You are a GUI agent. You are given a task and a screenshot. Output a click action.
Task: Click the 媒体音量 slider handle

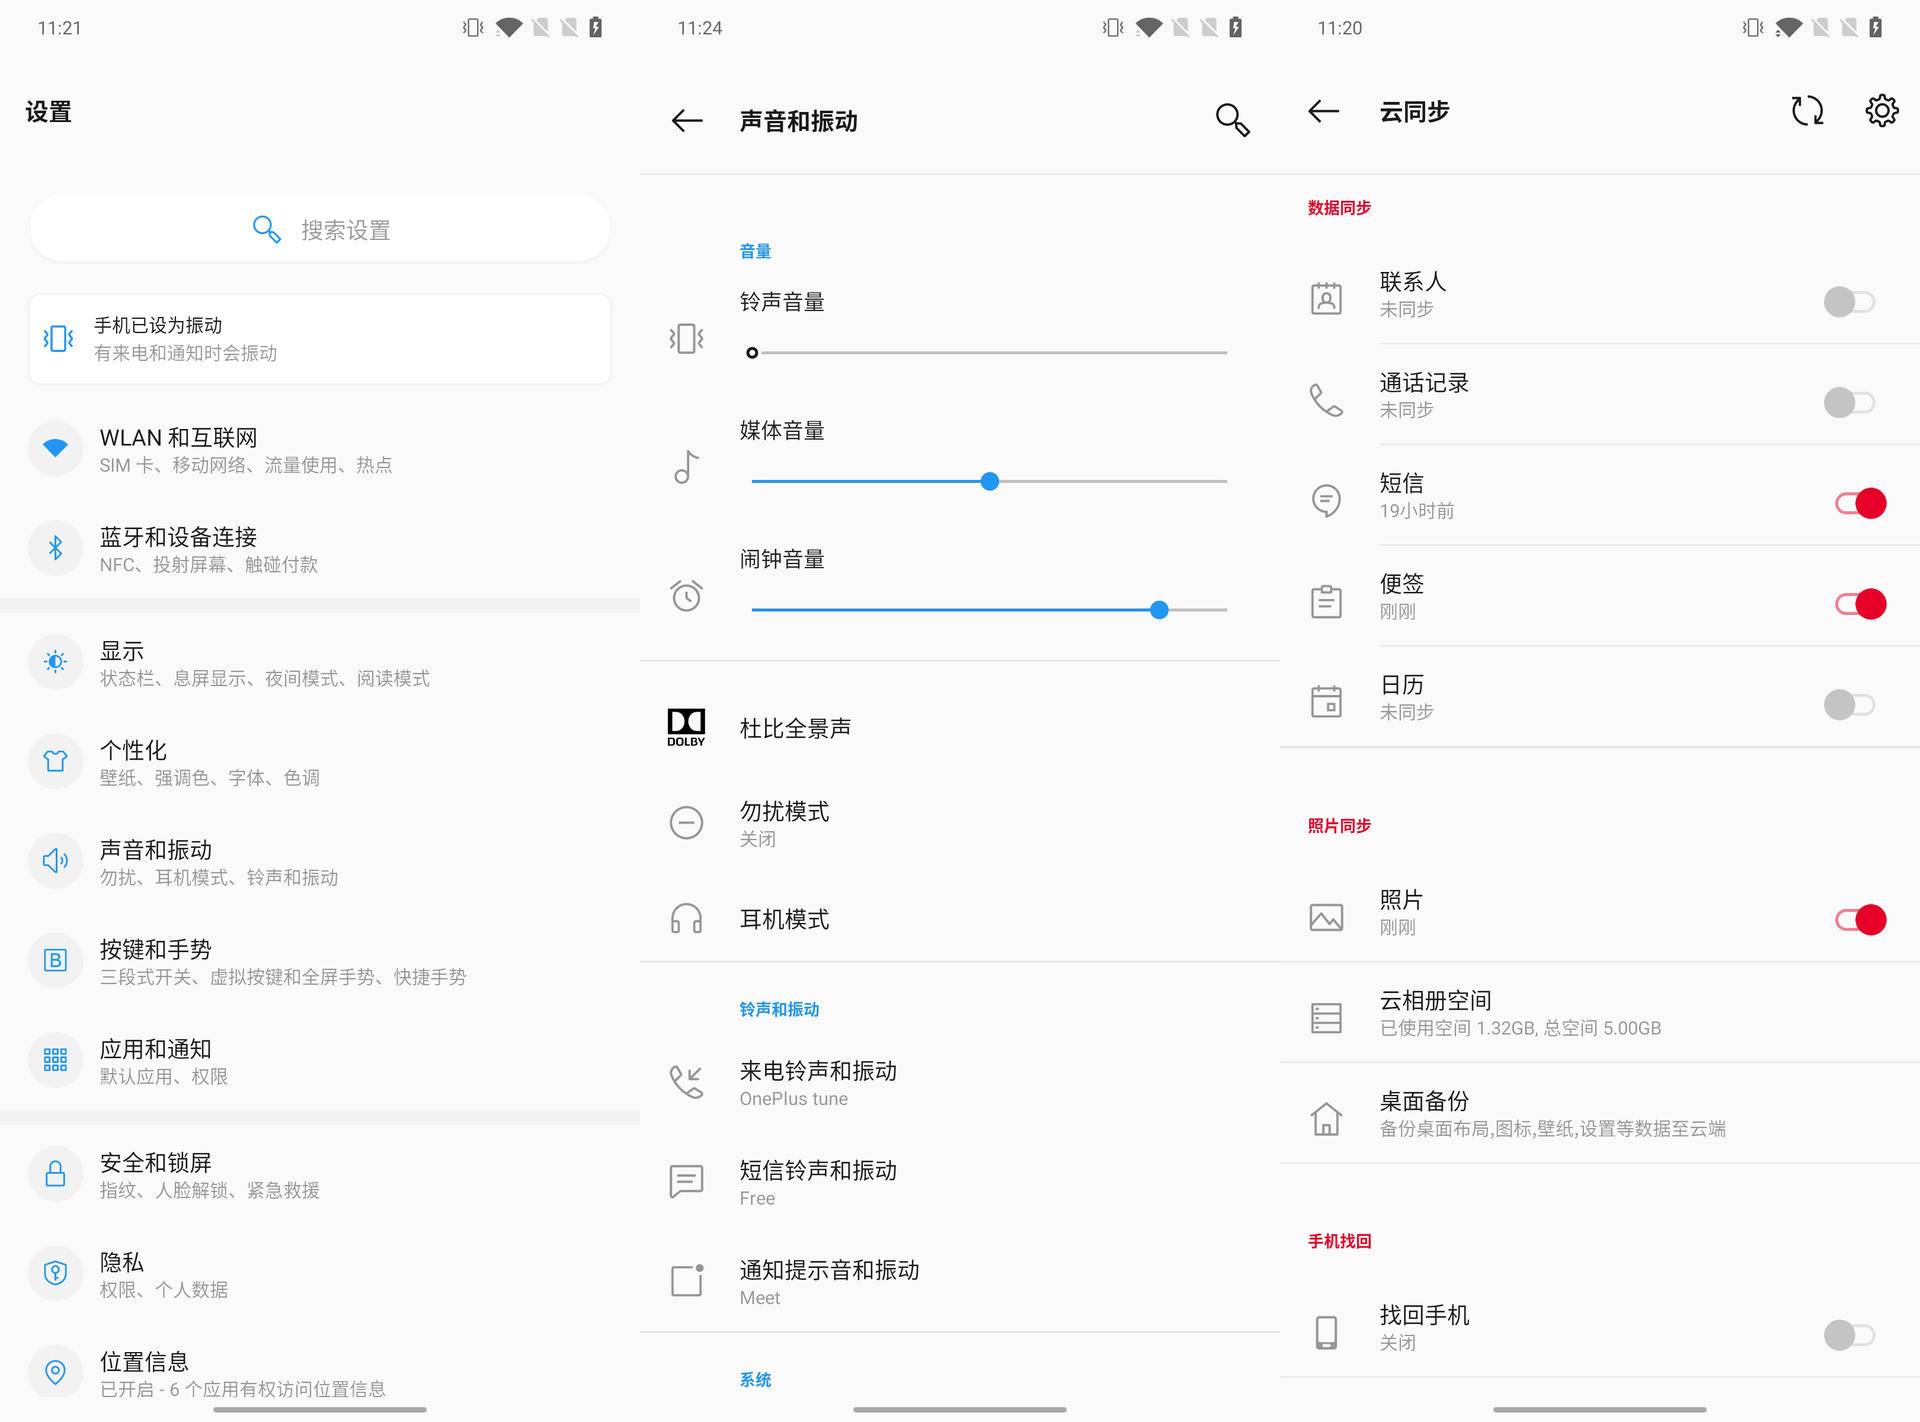pos(989,481)
